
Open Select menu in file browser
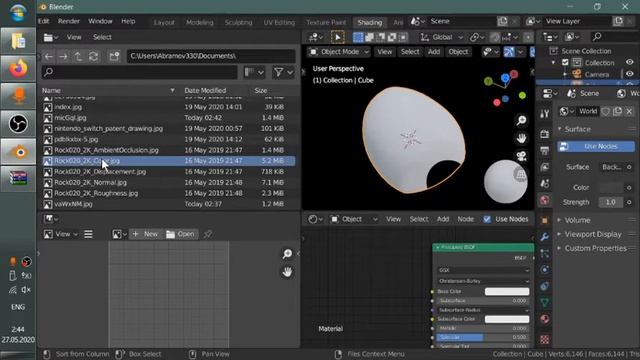tap(102, 37)
